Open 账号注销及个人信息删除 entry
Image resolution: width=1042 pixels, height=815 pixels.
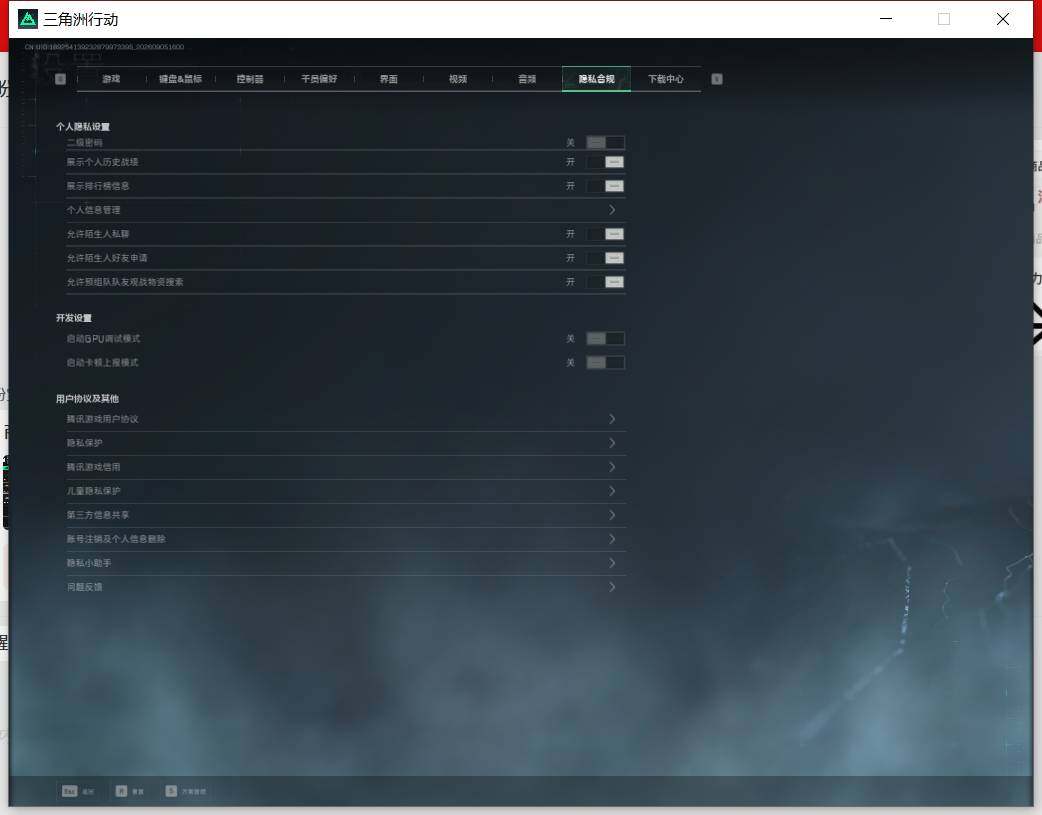(x=346, y=539)
